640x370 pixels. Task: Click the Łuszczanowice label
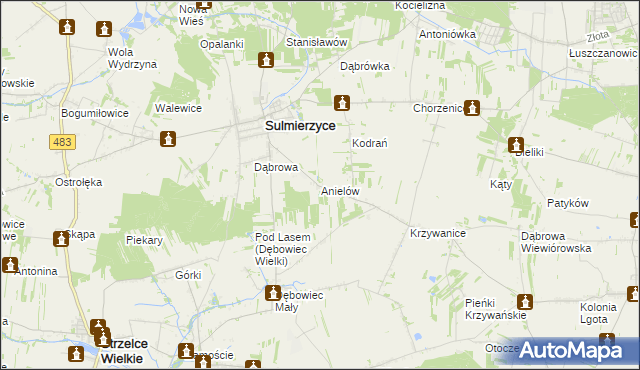pyautogui.click(x=603, y=53)
